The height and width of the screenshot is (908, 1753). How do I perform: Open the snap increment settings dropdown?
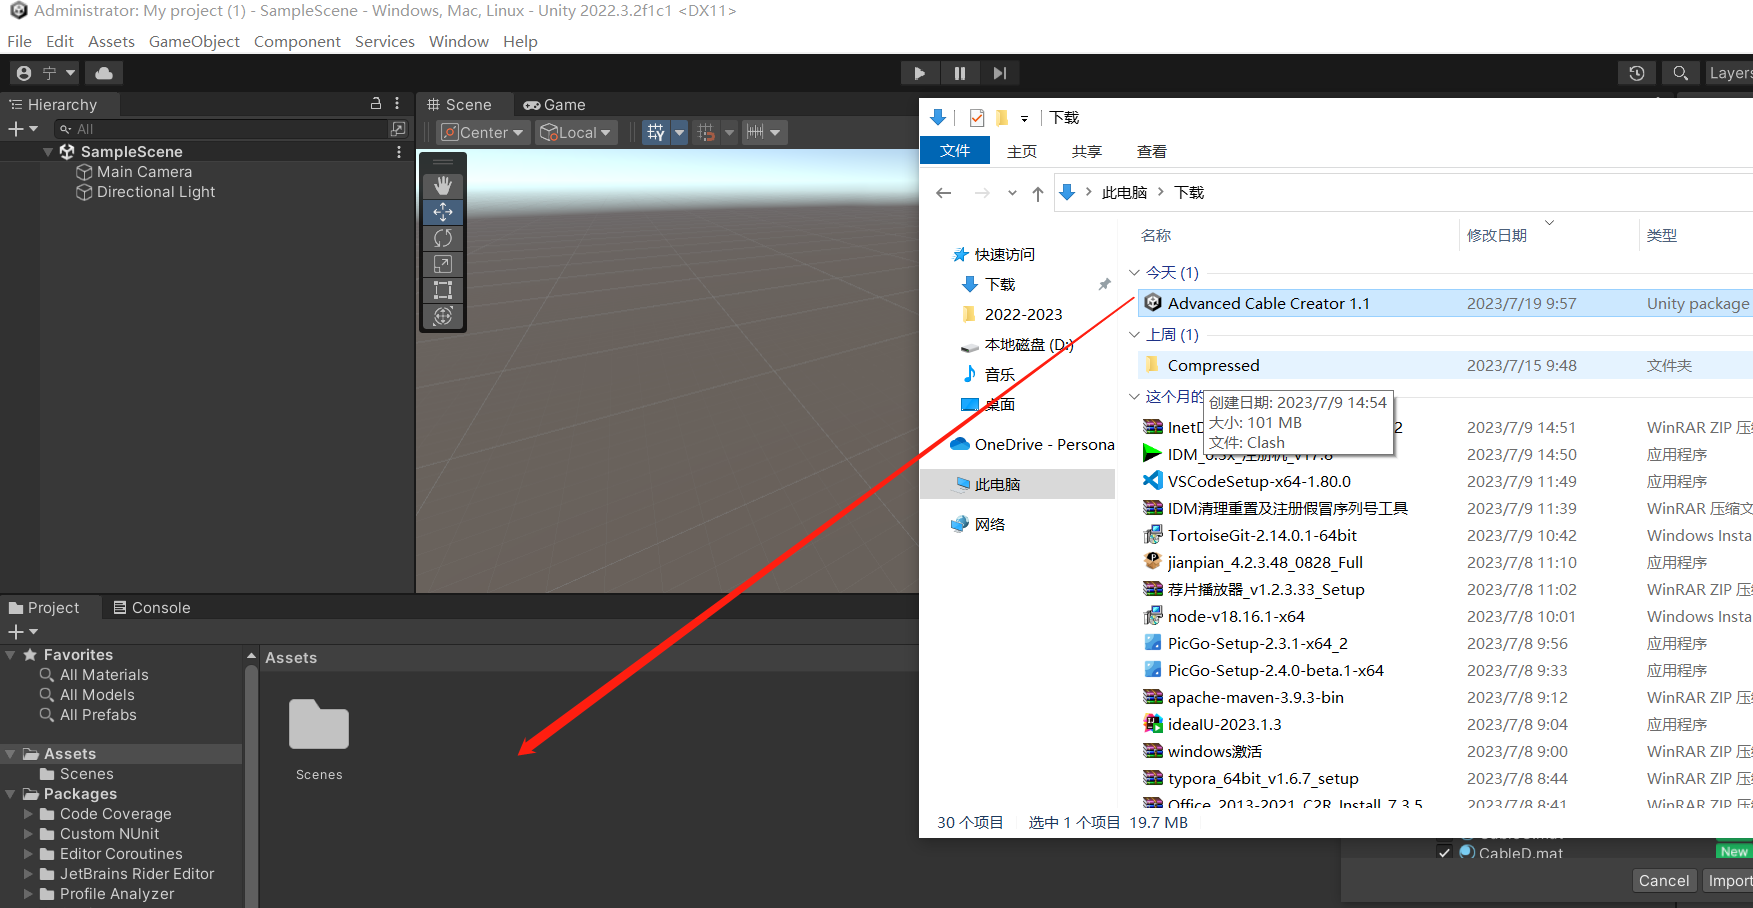pyautogui.click(x=764, y=132)
